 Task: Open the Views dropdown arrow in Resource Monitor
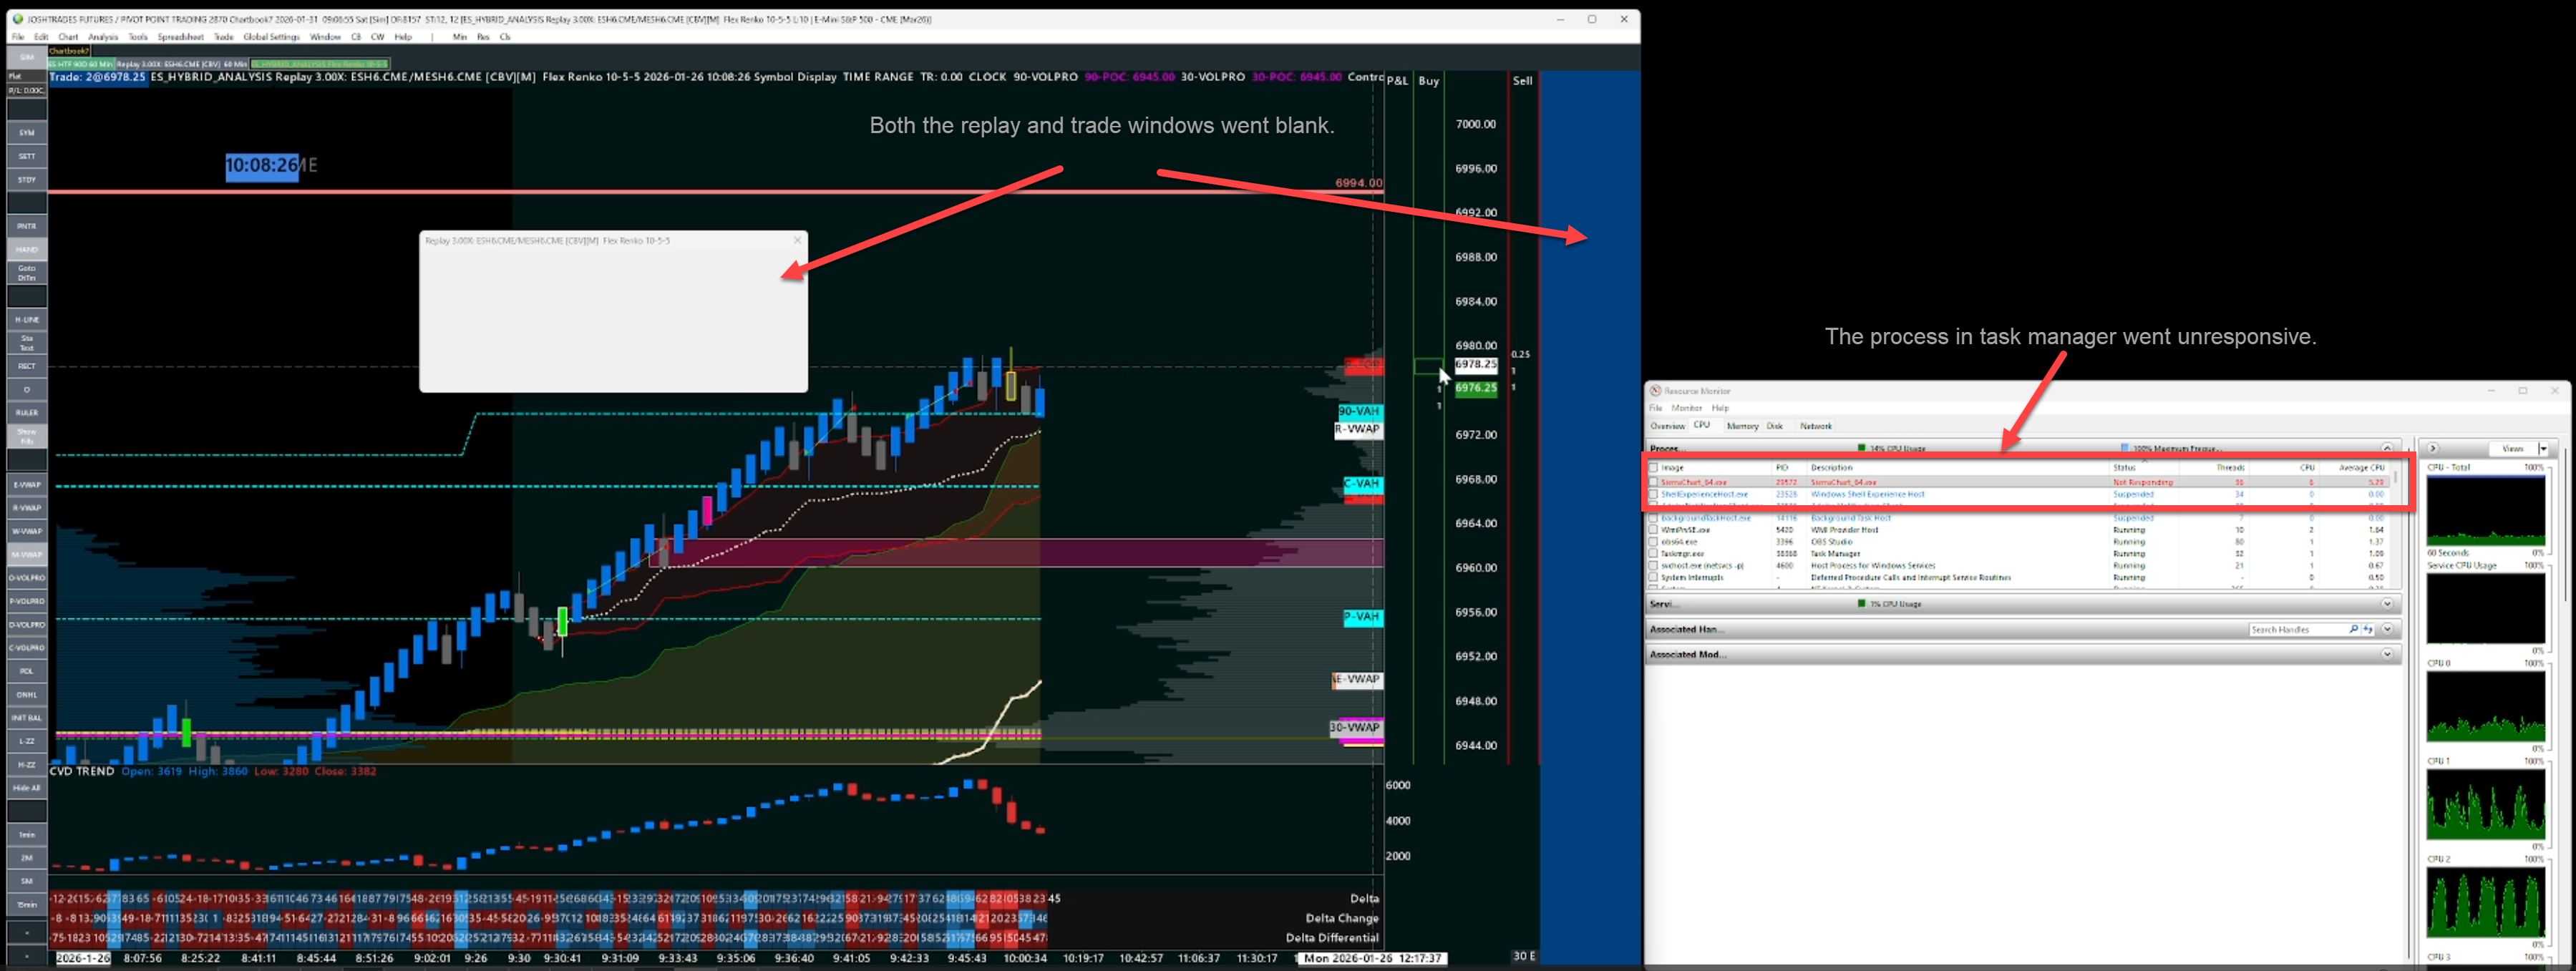click(2543, 449)
